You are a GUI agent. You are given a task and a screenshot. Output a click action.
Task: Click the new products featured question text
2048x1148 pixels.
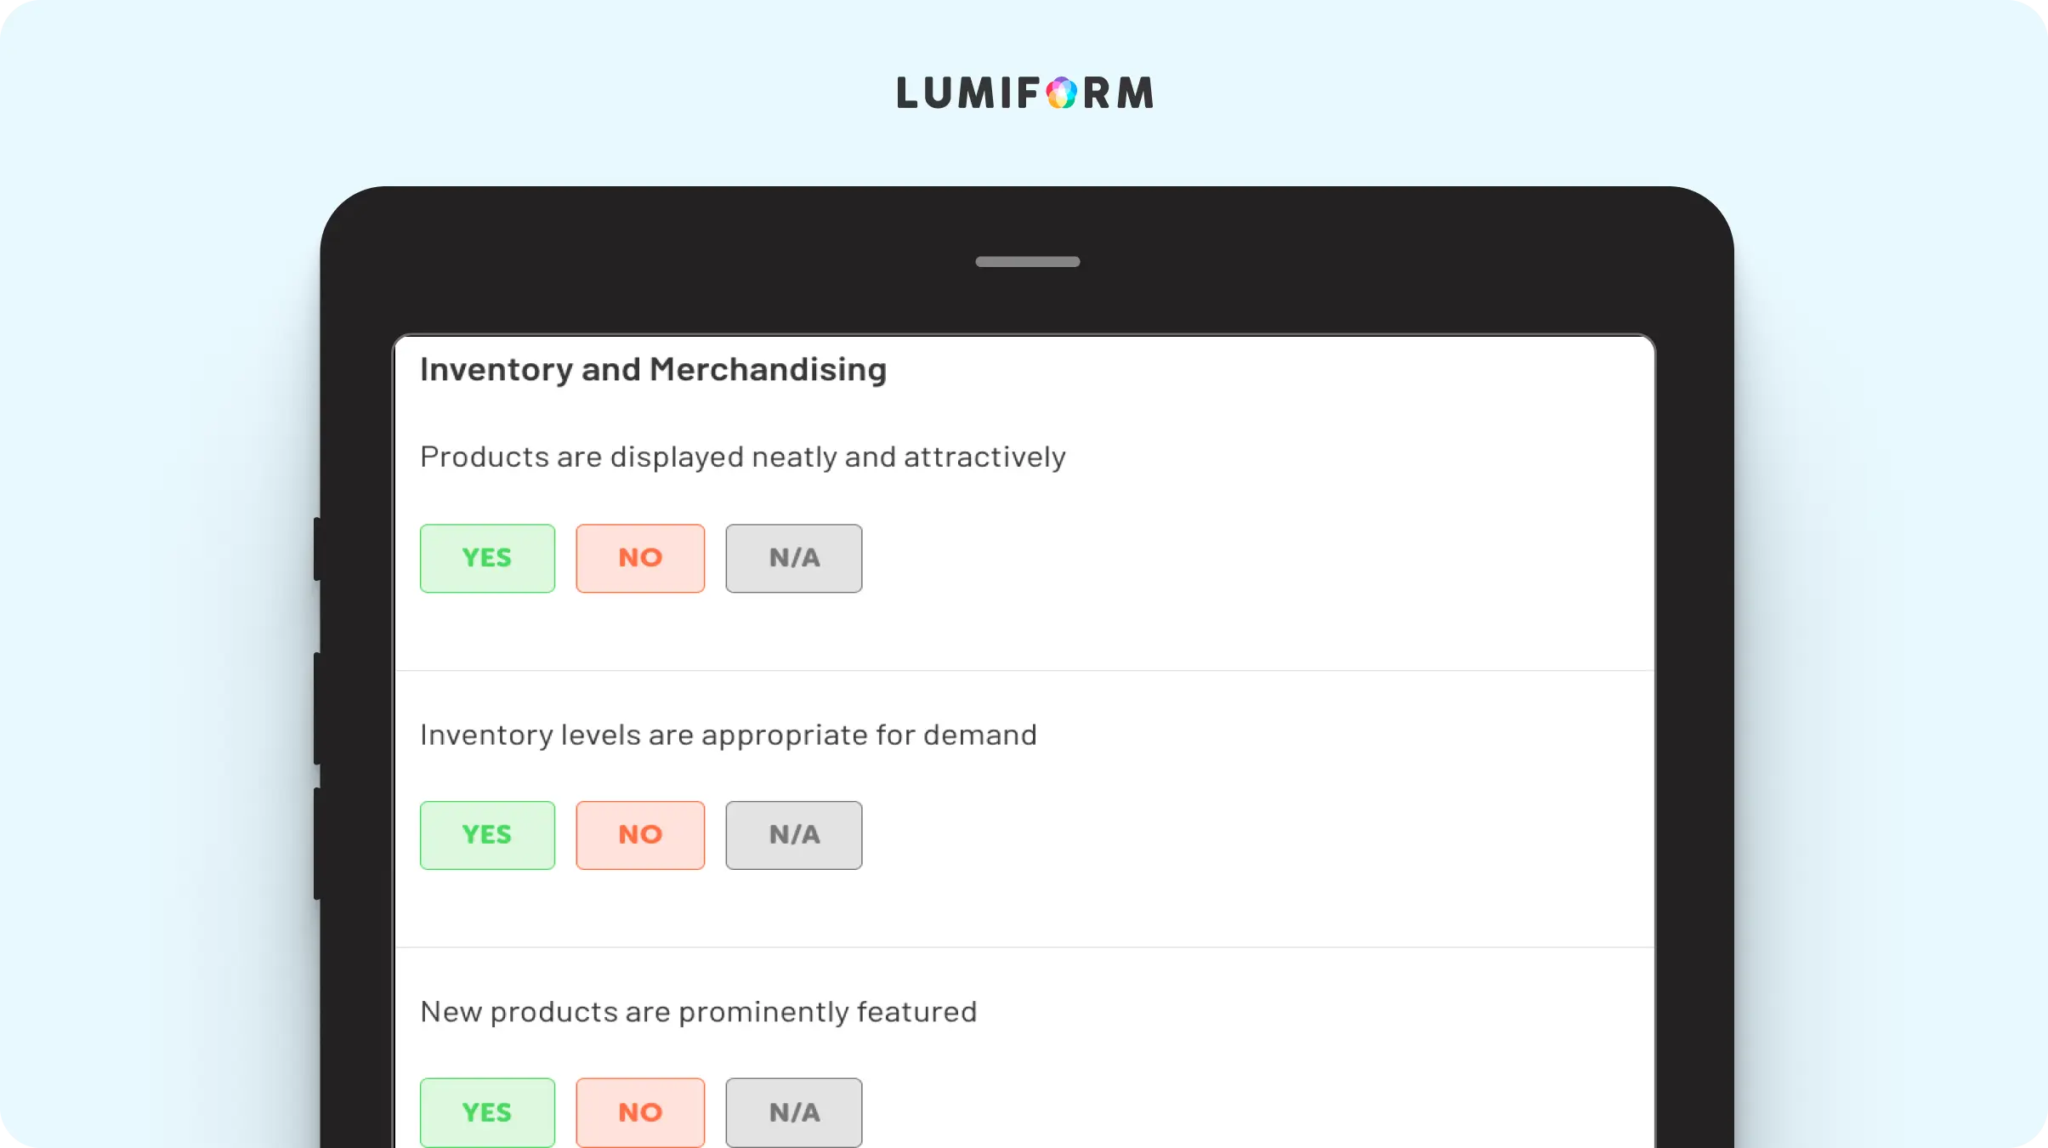coord(698,1012)
